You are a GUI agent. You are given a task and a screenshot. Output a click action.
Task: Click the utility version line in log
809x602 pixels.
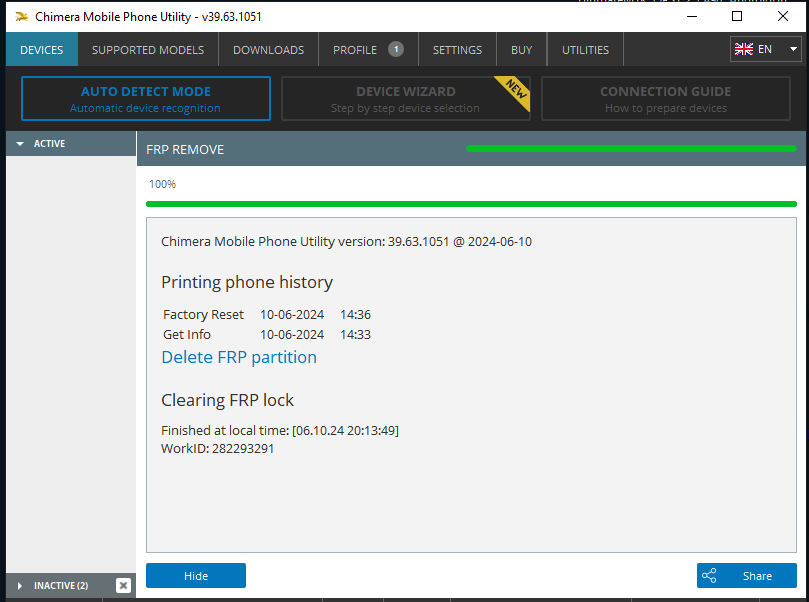pyautogui.click(x=346, y=241)
